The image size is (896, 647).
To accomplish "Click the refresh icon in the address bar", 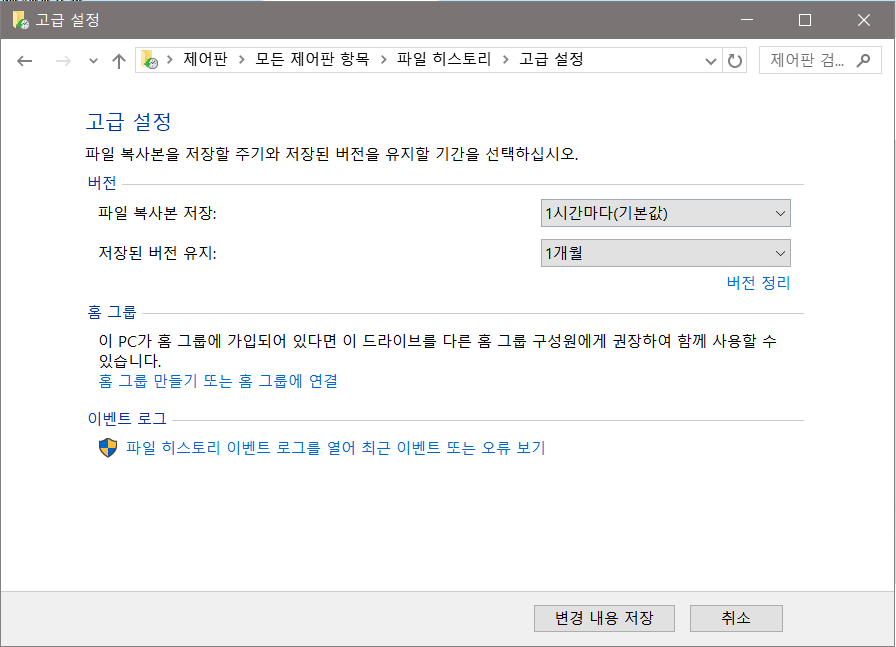I will (x=735, y=60).
